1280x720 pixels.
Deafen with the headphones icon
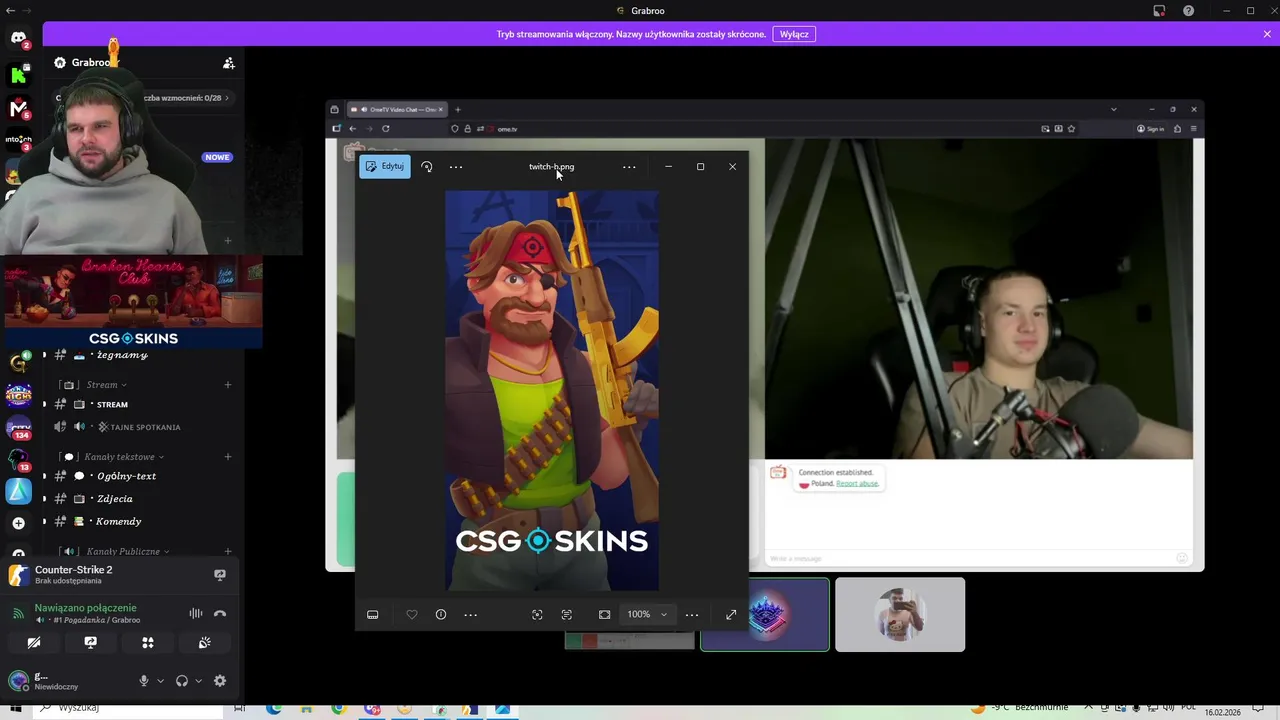(x=182, y=681)
